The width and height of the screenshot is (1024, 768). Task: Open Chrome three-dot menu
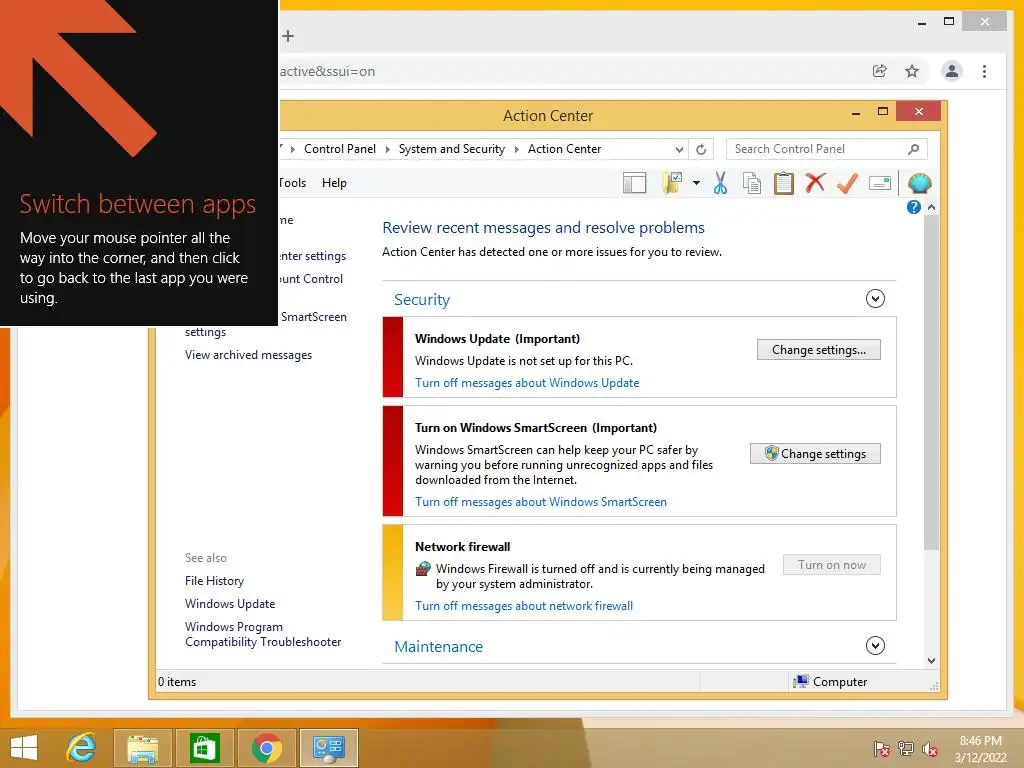[x=984, y=71]
